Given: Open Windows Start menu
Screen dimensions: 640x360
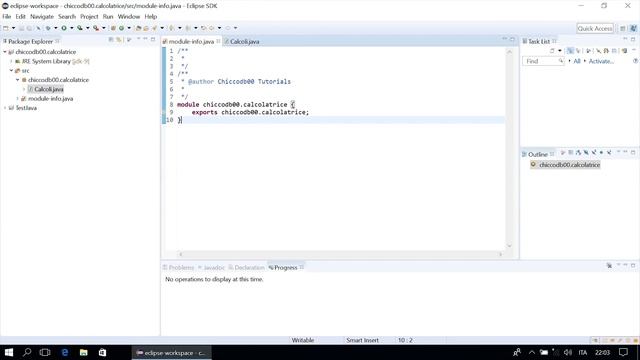Looking at the screenshot, I should tap(9, 352).
